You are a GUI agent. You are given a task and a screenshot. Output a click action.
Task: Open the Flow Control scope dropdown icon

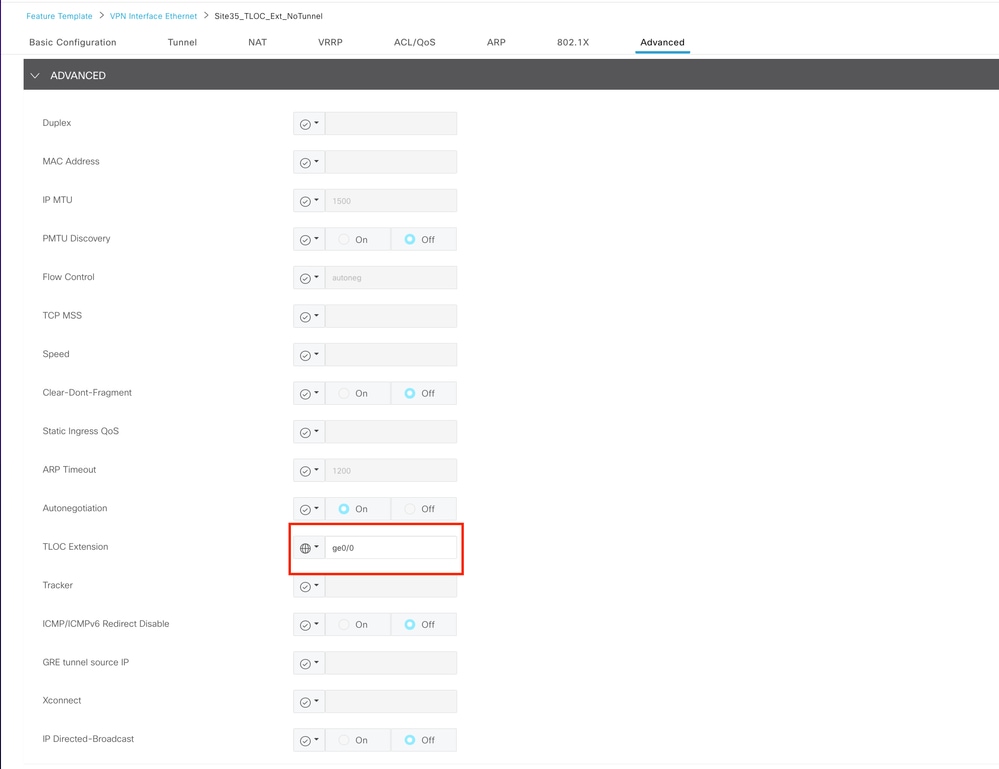pos(309,278)
